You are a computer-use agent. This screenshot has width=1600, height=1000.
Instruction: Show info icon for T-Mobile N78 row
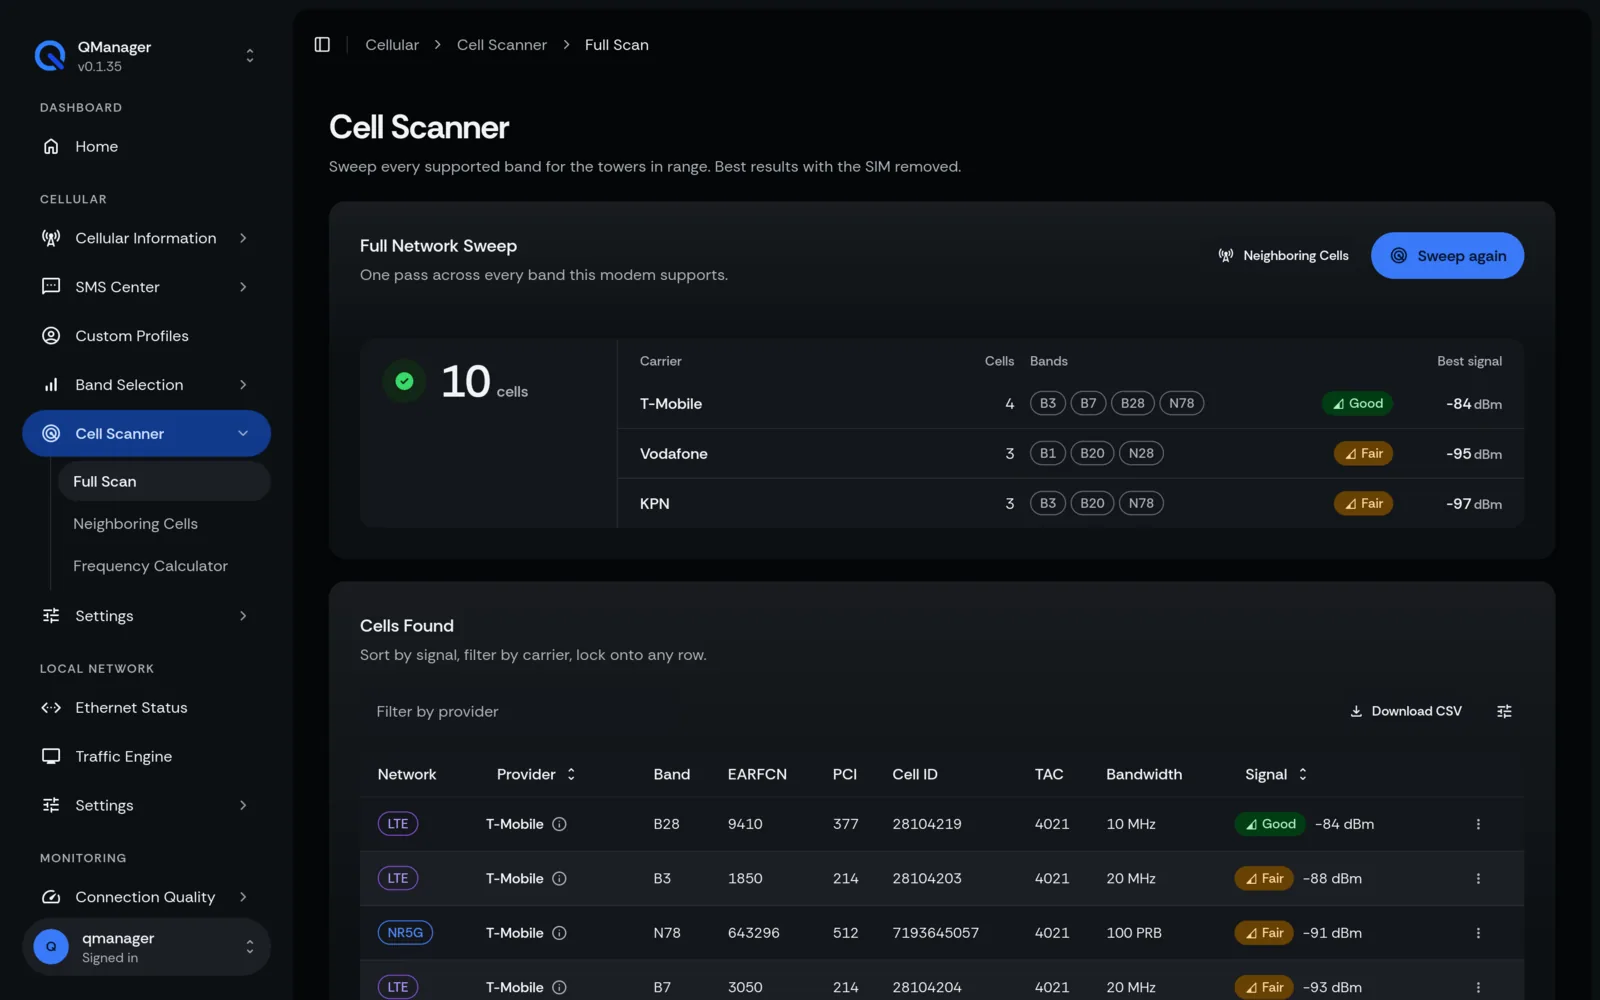pos(560,933)
